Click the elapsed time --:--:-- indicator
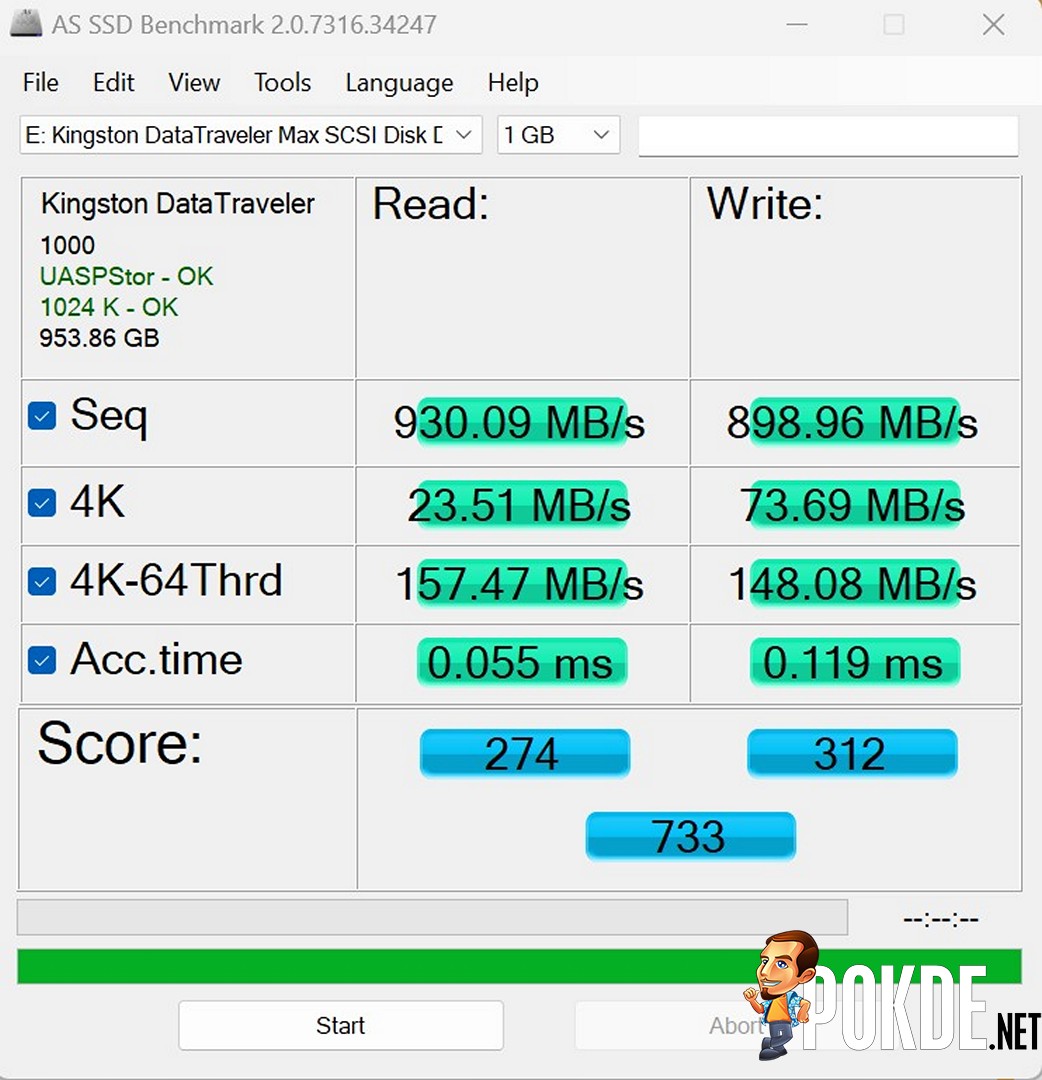Viewport: 1042px width, 1080px height. click(941, 920)
